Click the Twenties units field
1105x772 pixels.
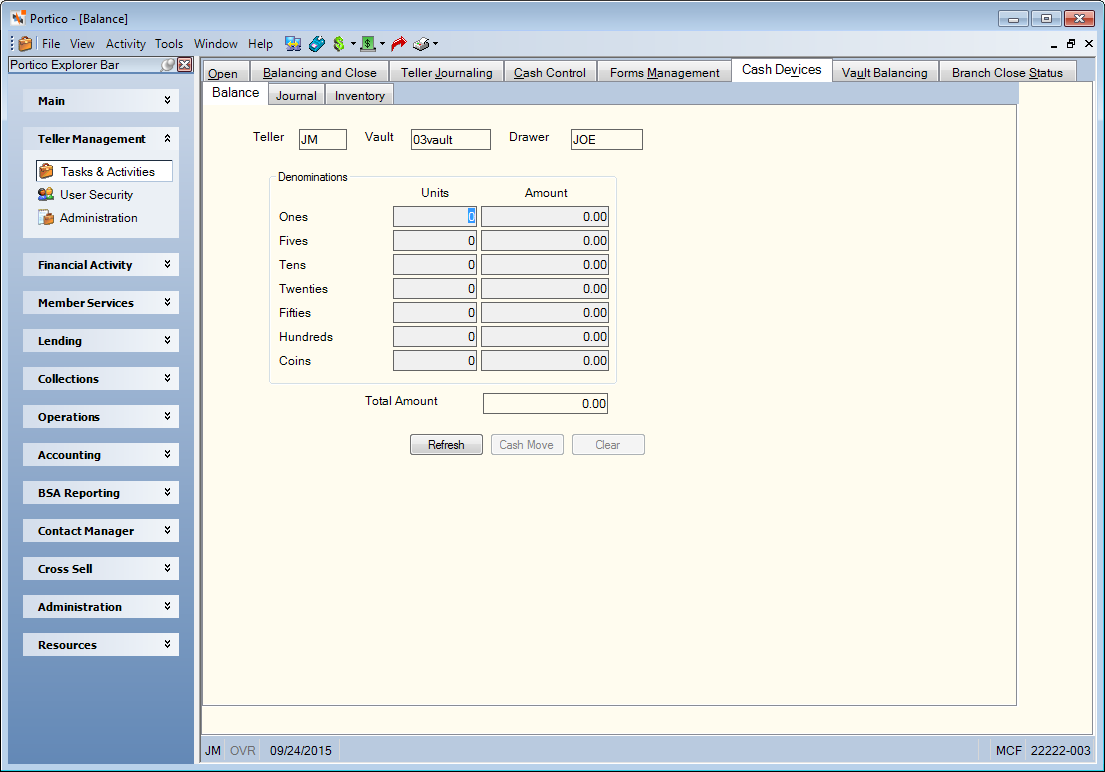[x=435, y=289]
